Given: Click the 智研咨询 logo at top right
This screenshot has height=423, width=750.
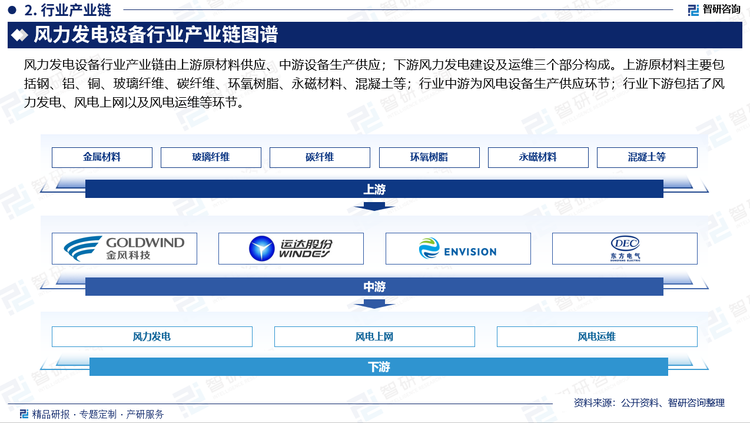Looking at the screenshot, I should click(713, 9).
